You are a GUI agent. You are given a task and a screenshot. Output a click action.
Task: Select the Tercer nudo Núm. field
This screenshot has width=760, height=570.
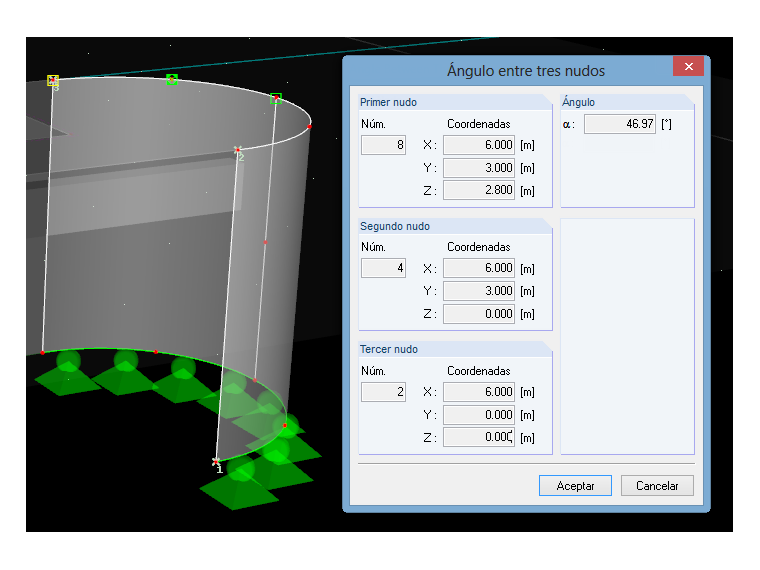[x=383, y=392]
